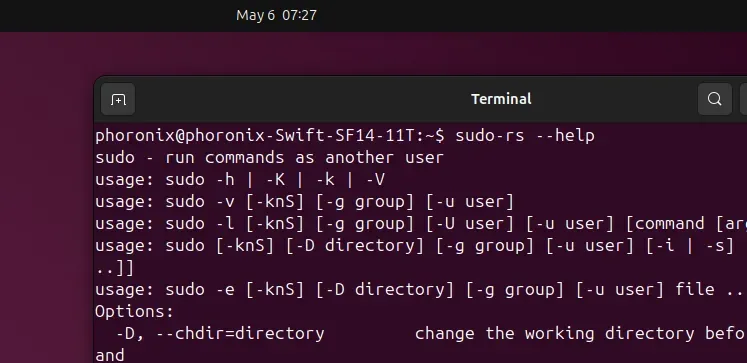The width and height of the screenshot is (747, 363).
Task: Click the typed sudo-rs --help command
Action: tap(525, 136)
